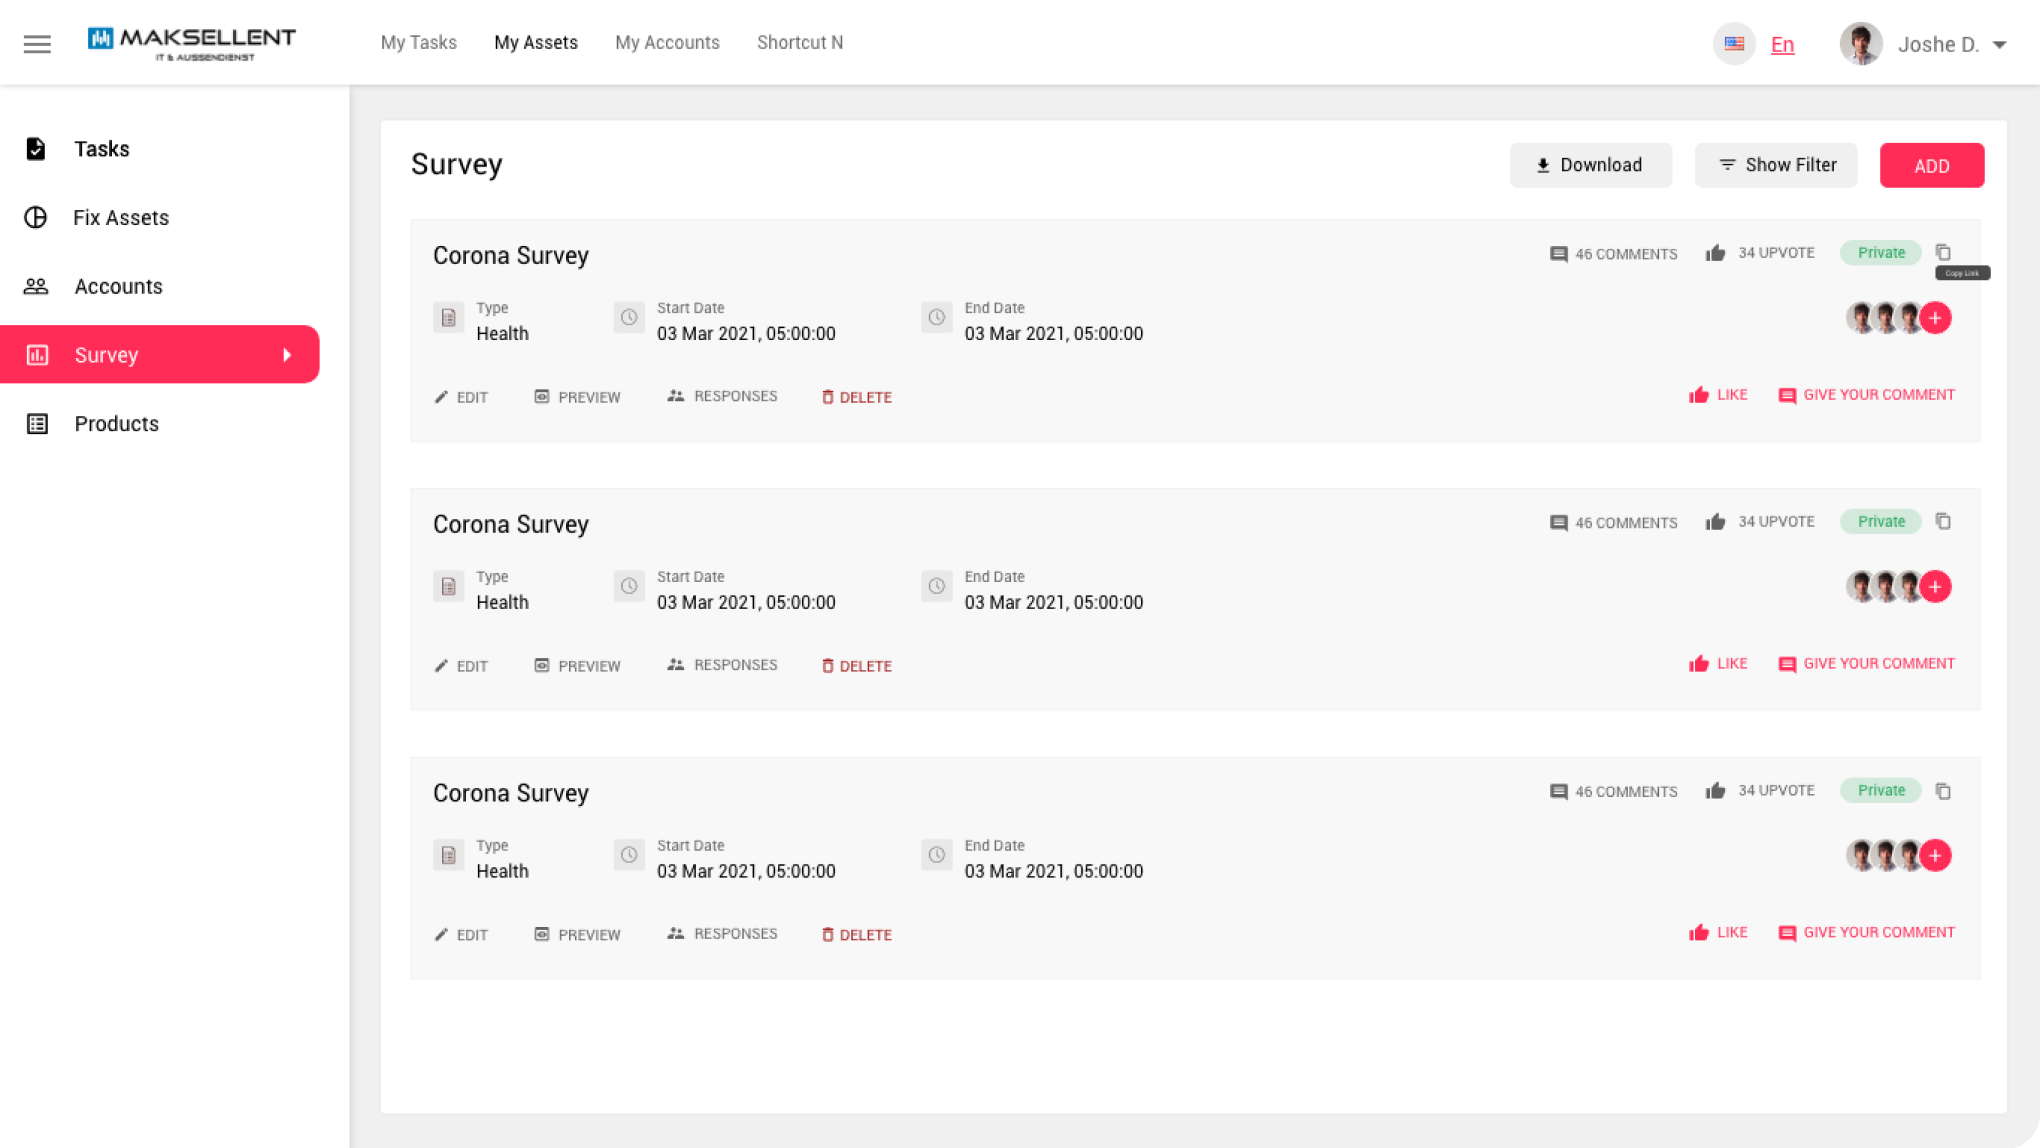Show Filter options panel

pos(1776,165)
